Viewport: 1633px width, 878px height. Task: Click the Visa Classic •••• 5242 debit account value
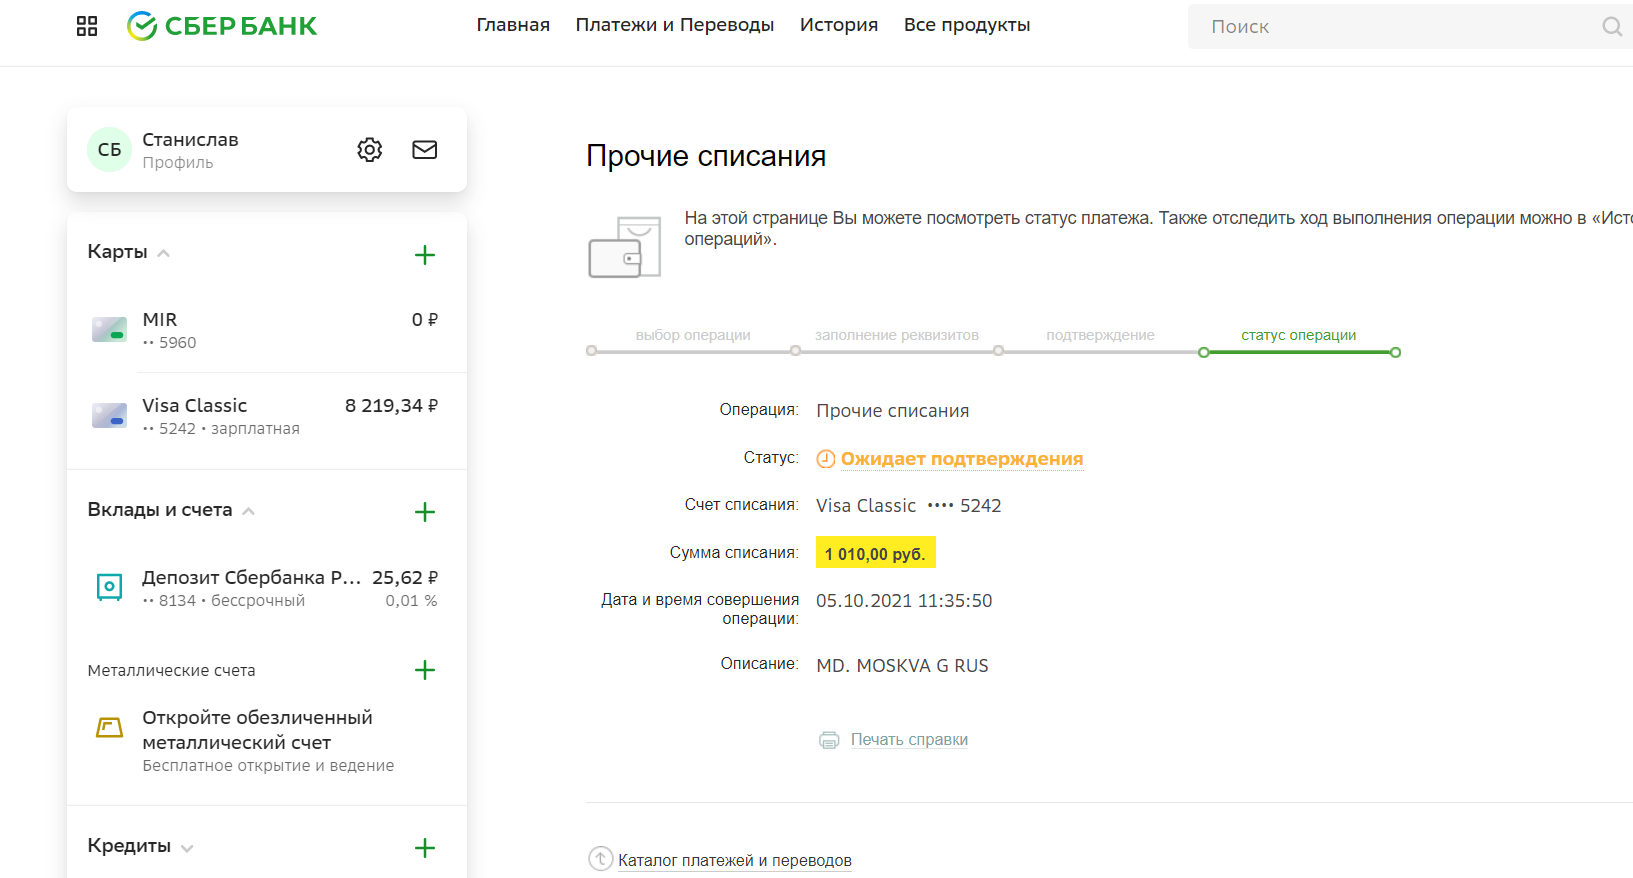pyautogui.click(x=908, y=506)
